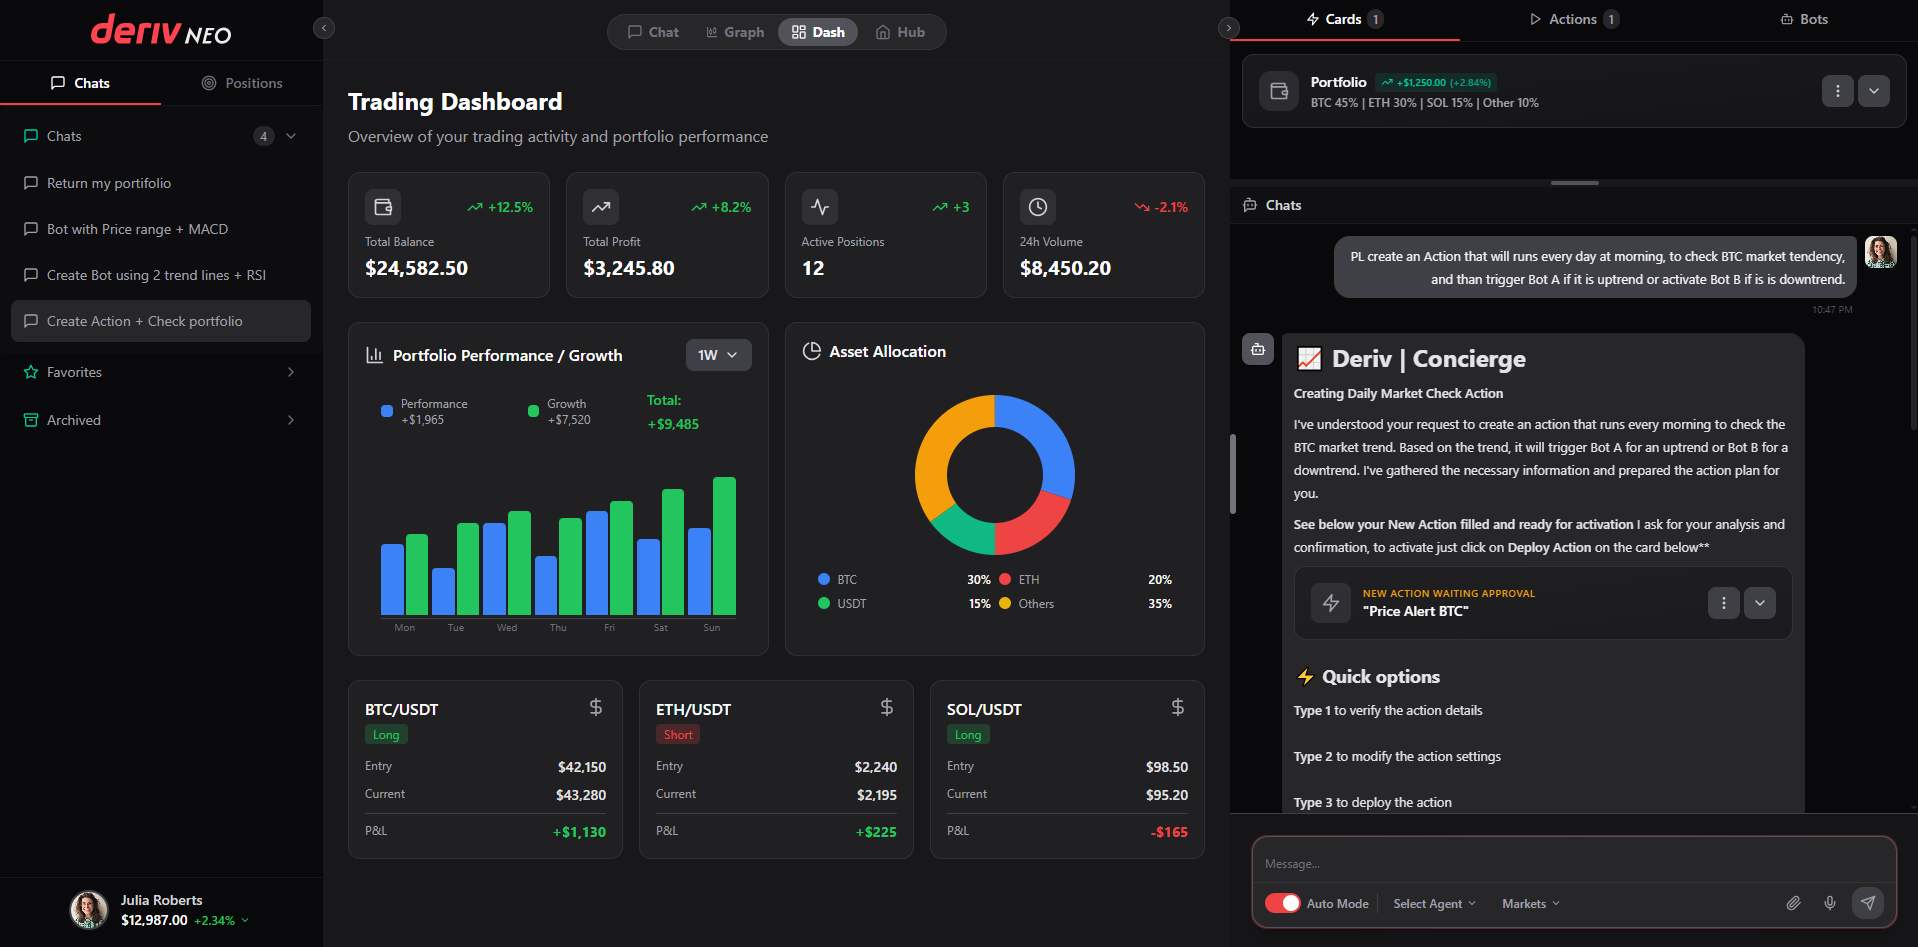This screenshot has height=947, width=1918.
Task: Open Portfolio card three-dot menu
Action: tap(1837, 91)
